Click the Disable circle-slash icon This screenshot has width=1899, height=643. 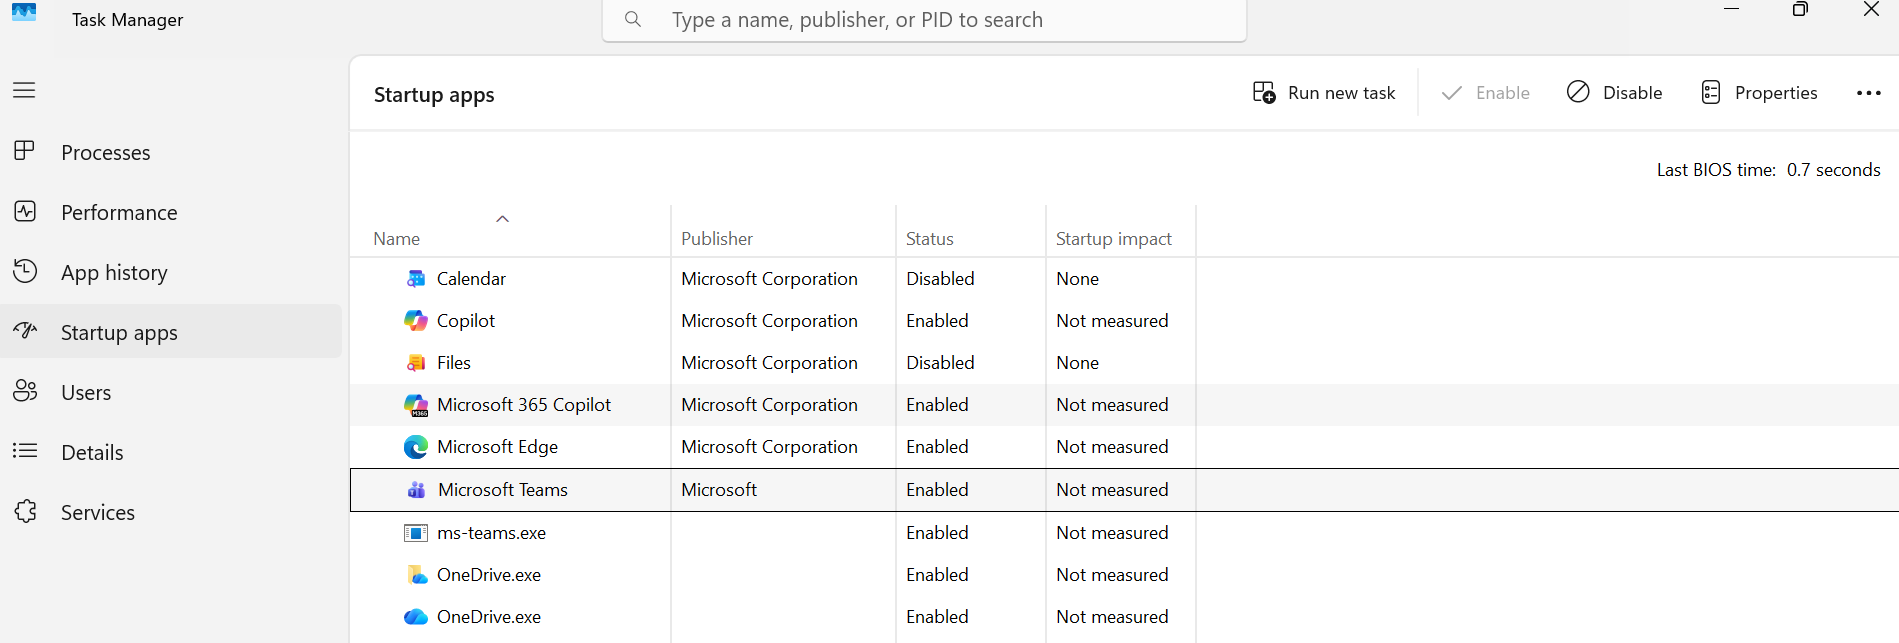point(1578,92)
